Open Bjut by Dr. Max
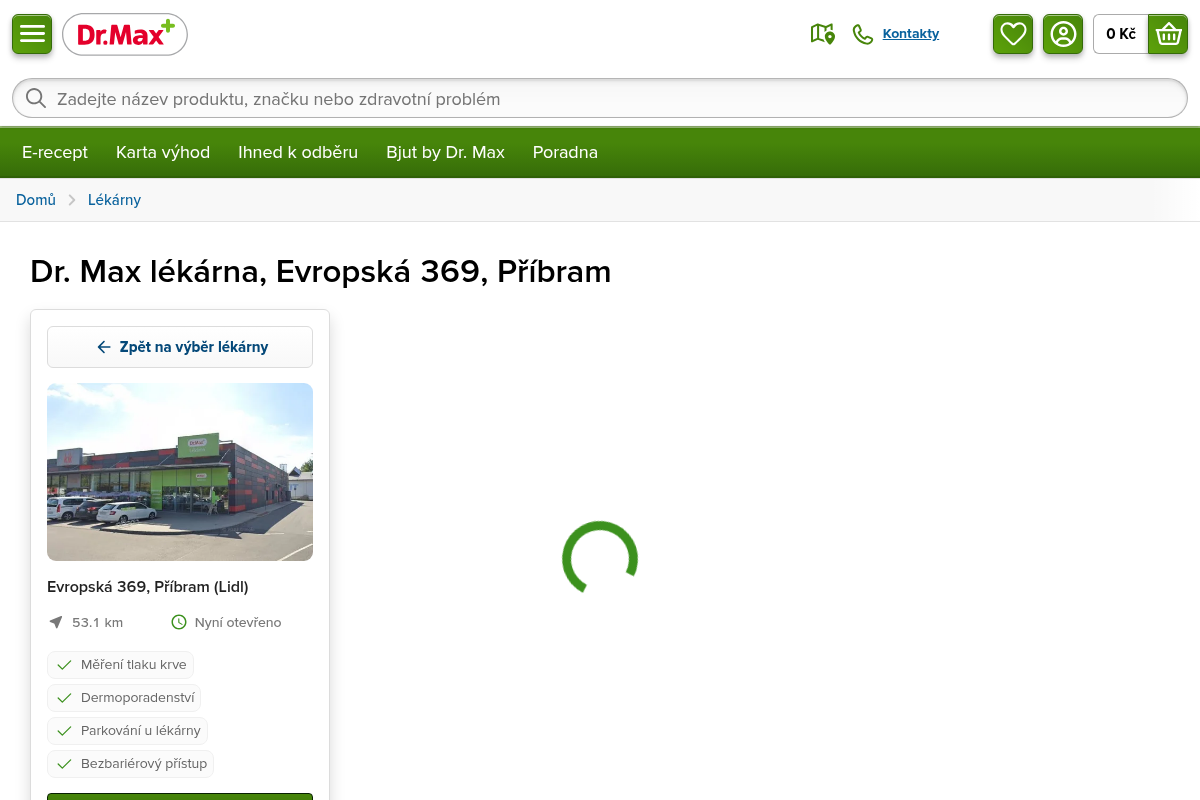 click(445, 152)
